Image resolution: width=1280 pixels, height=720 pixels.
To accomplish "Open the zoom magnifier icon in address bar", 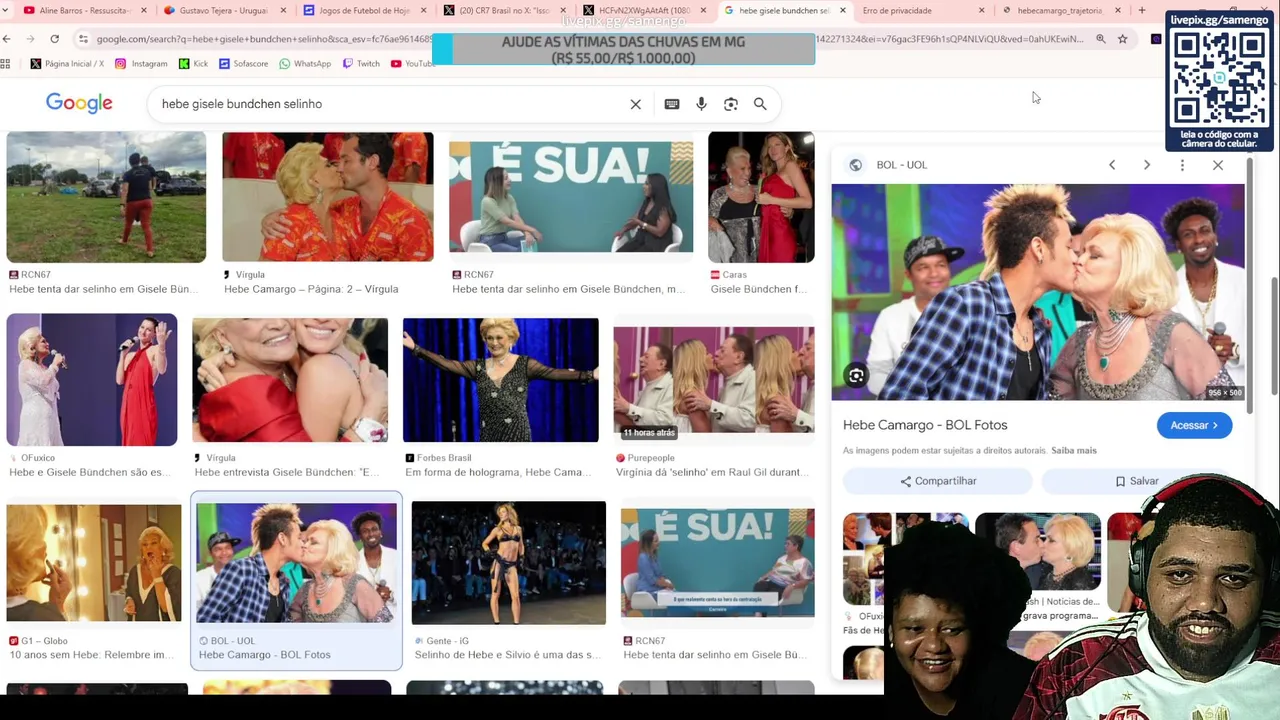I will [1100, 39].
